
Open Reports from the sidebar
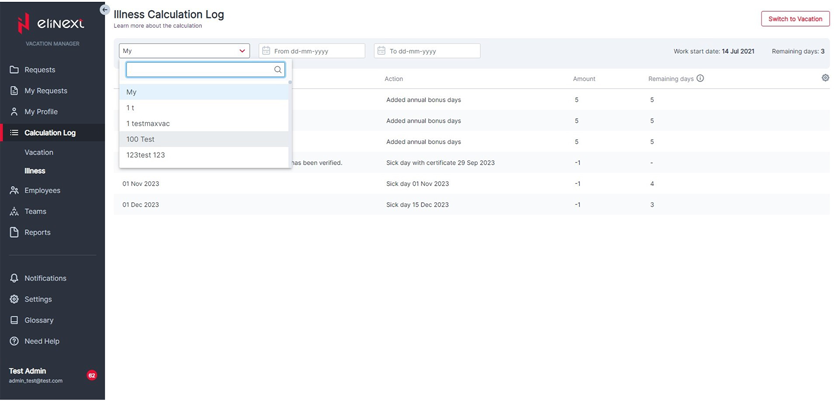pos(37,232)
